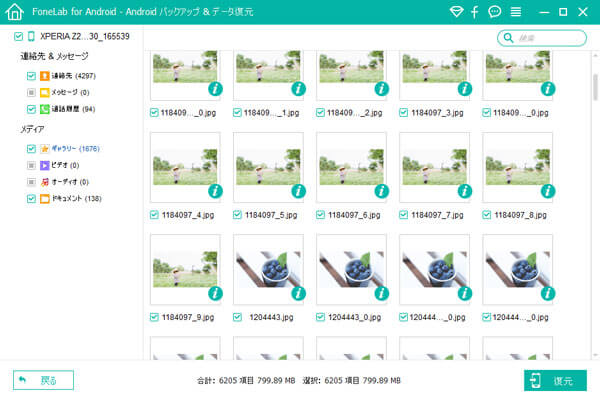Click the vertical scrollbar thumb
600x399 pixels.
(x=595, y=87)
